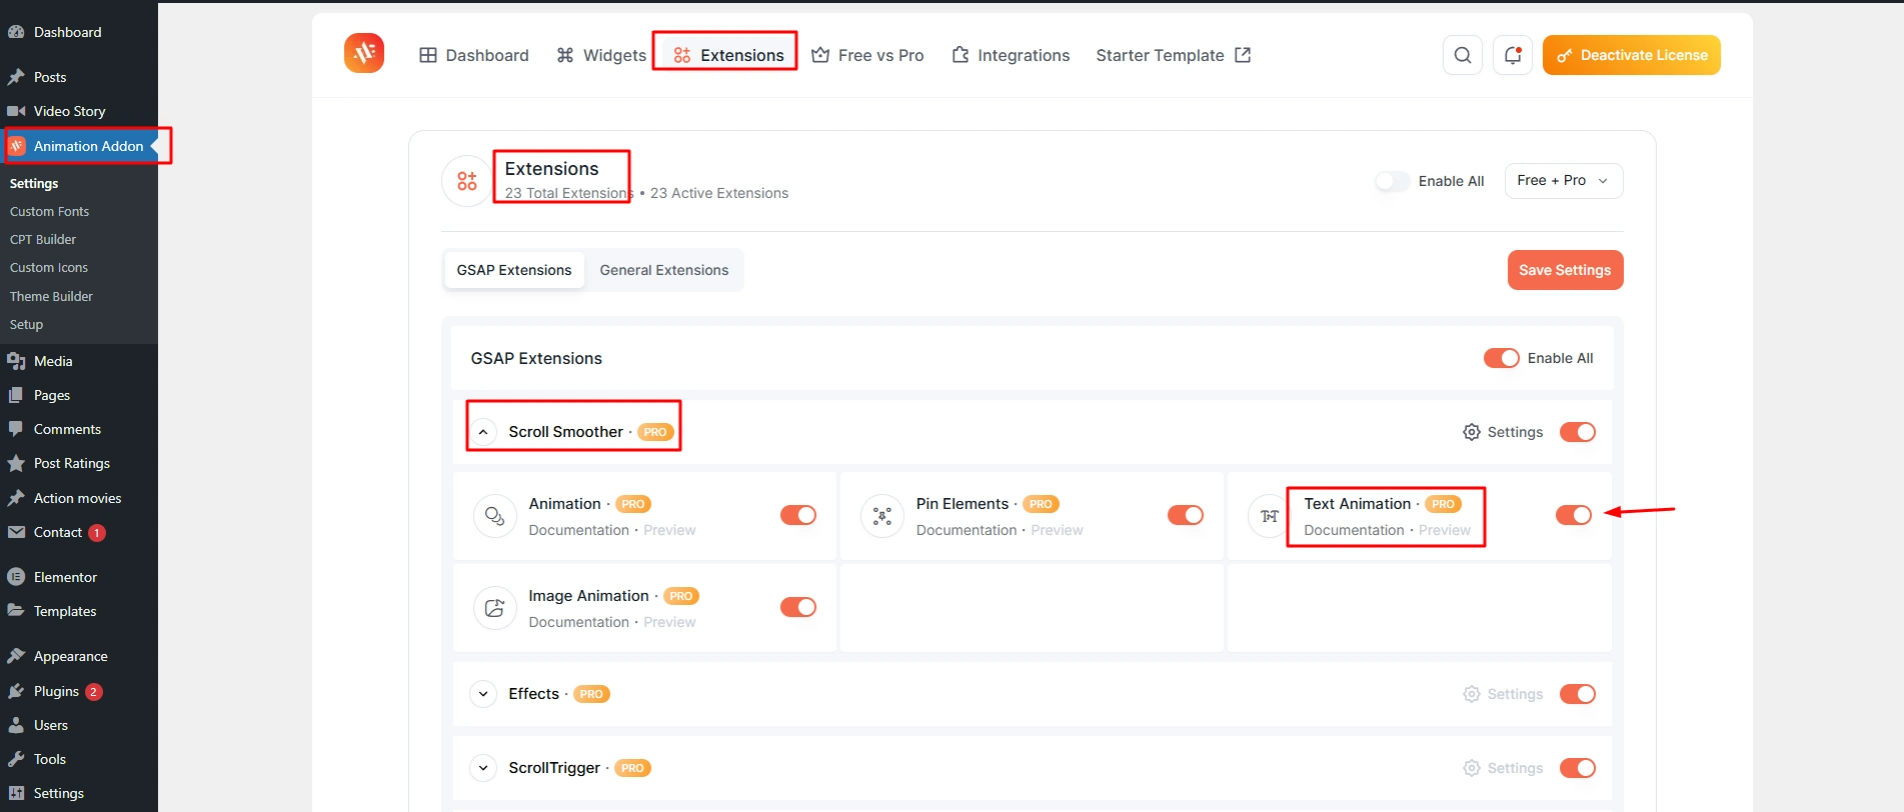
Task: Click the Users sidebar icon
Action: click(x=16, y=725)
